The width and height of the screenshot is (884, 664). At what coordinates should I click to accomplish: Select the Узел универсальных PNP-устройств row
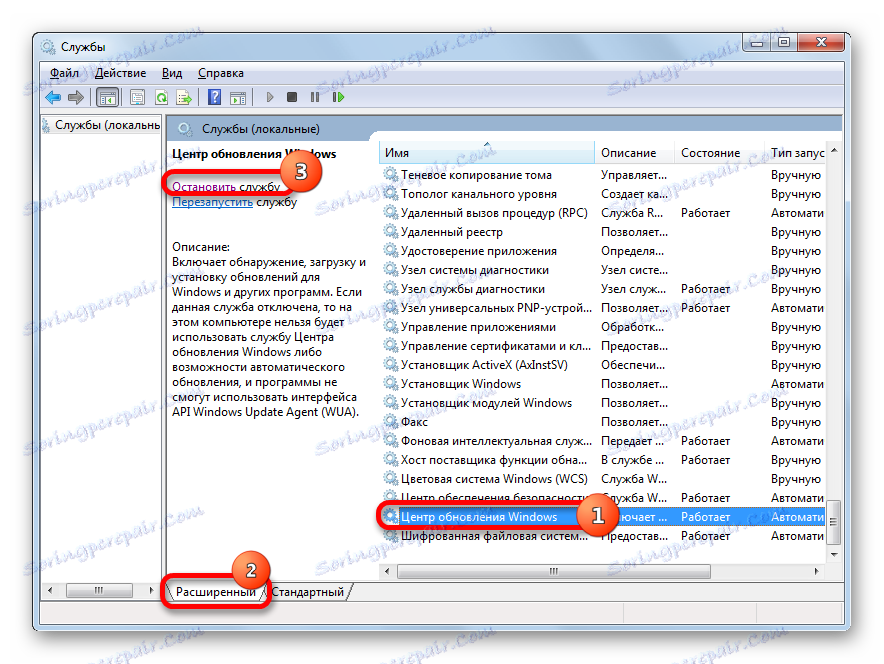(603, 308)
